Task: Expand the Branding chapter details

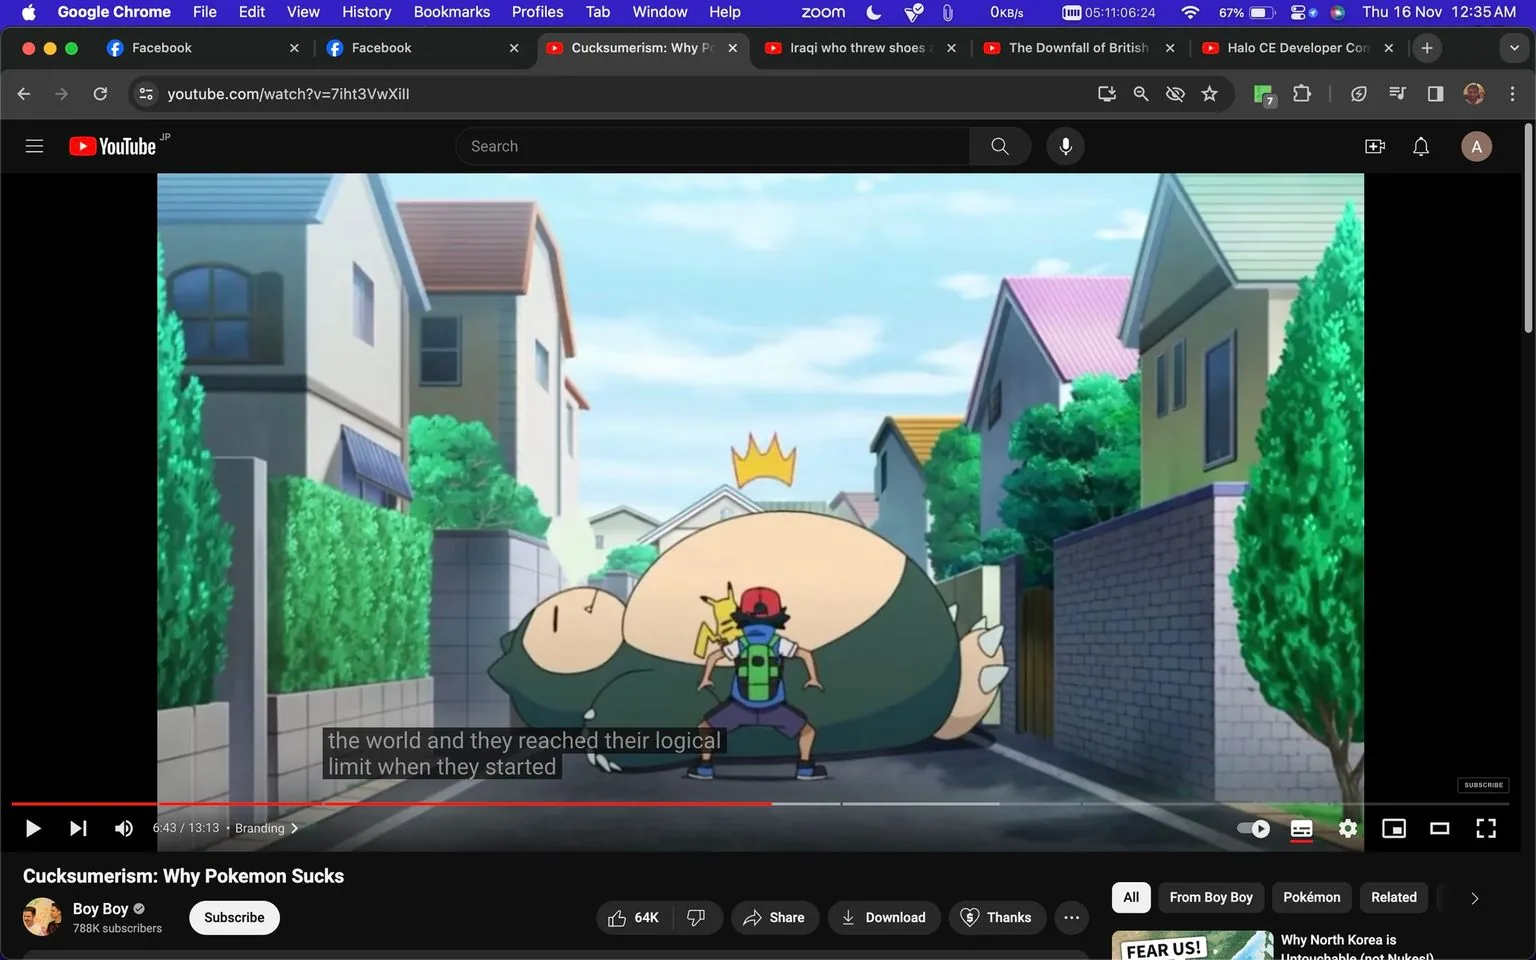Action: click(x=295, y=828)
